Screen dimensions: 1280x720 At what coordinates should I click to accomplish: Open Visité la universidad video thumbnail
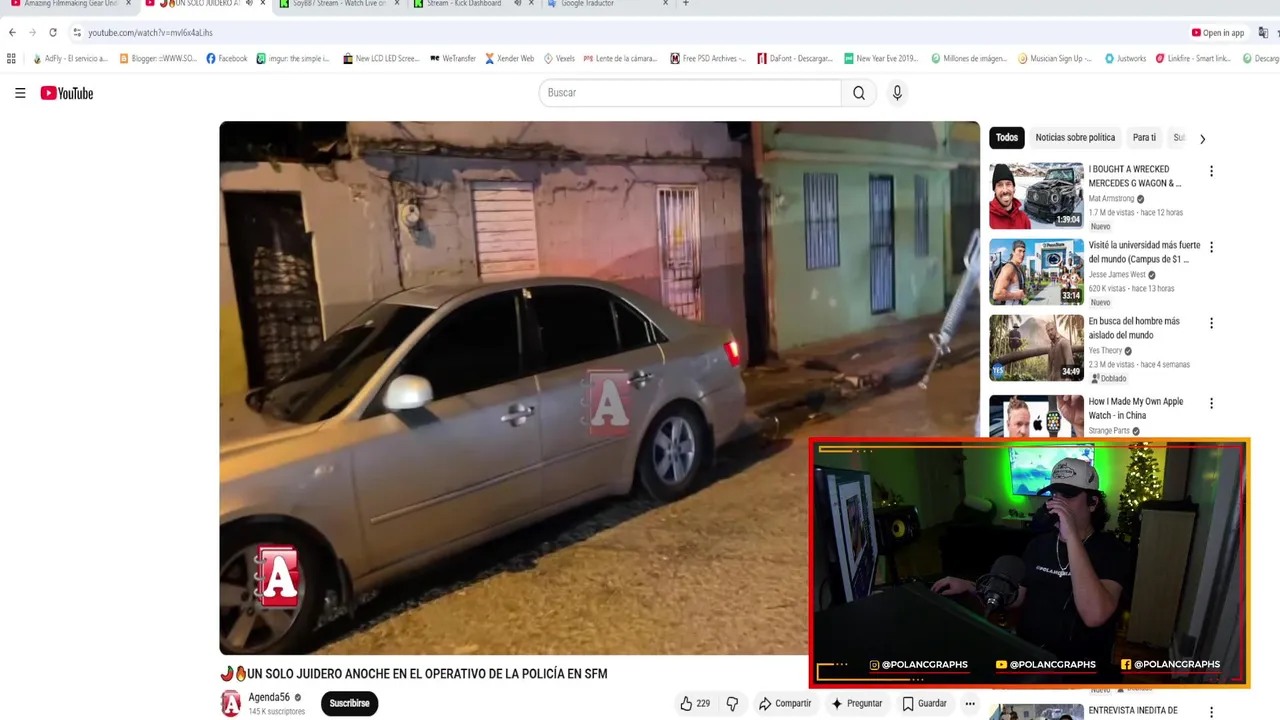pos(1036,272)
